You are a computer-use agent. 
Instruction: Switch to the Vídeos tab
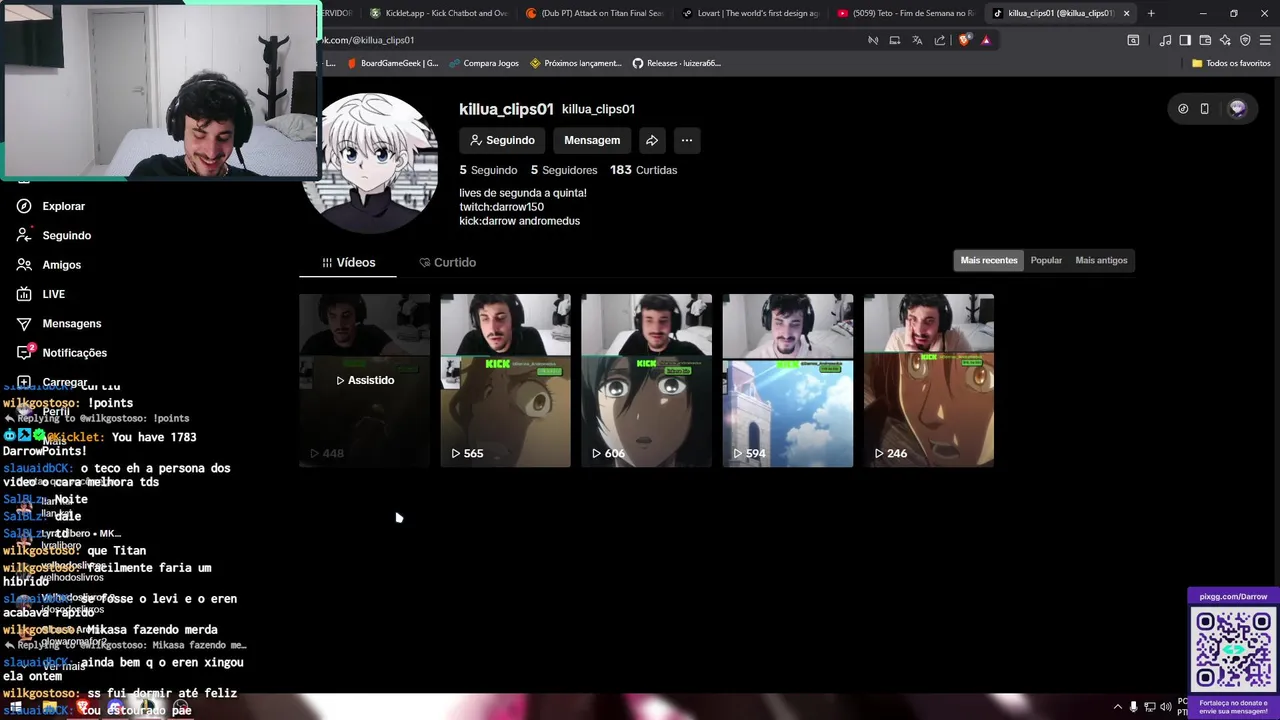pos(348,262)
